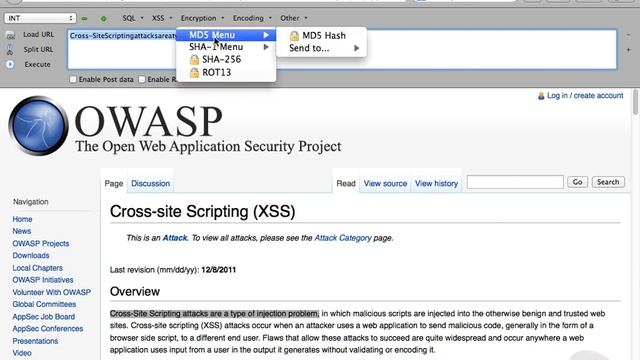Click the Cross-site Scripting (XSS) heading
The width and height of the screenshot is (640, 360).
202,212
